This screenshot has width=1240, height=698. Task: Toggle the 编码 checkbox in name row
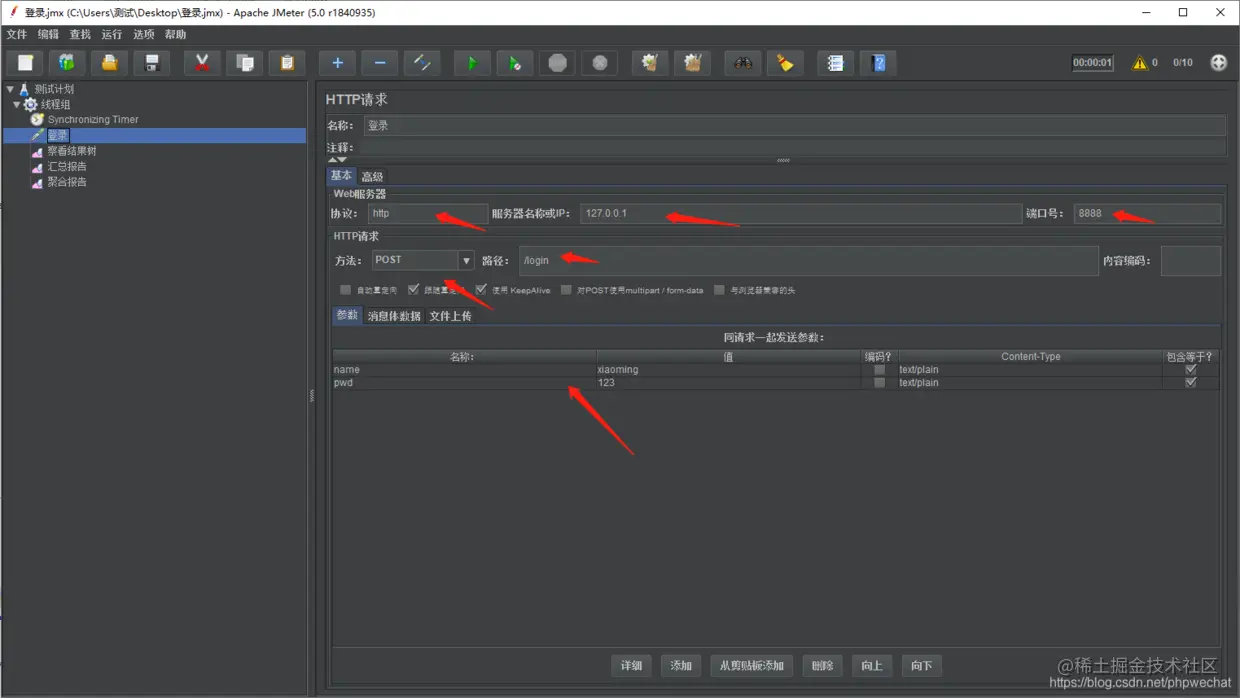(x=879, y=370)
